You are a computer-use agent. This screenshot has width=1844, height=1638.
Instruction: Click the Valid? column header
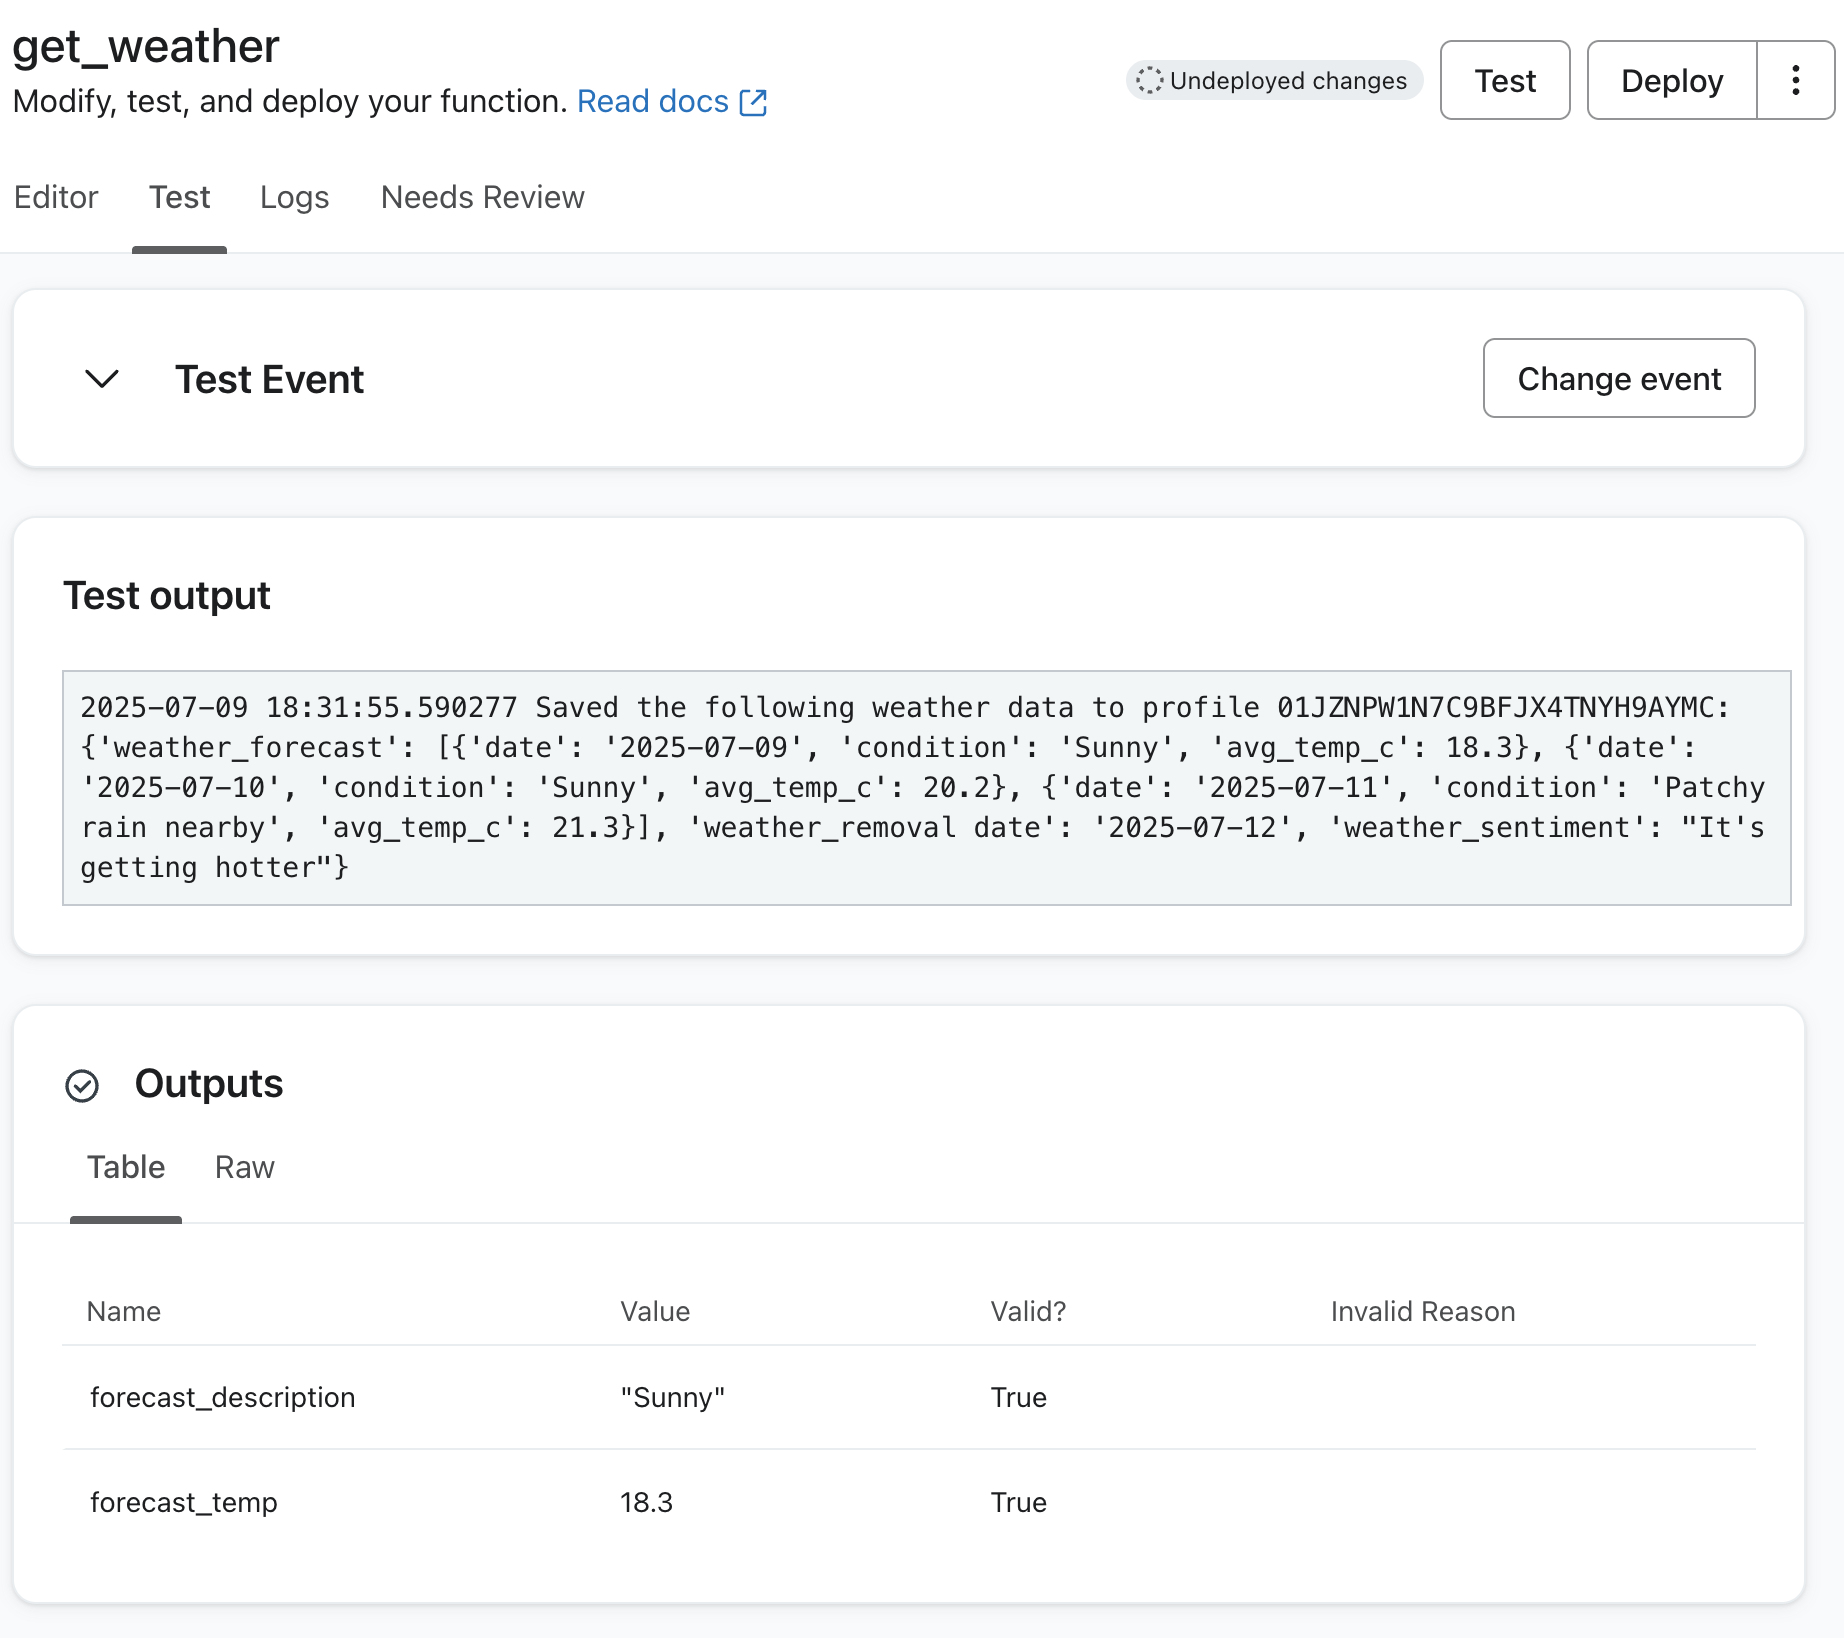1028,1311
